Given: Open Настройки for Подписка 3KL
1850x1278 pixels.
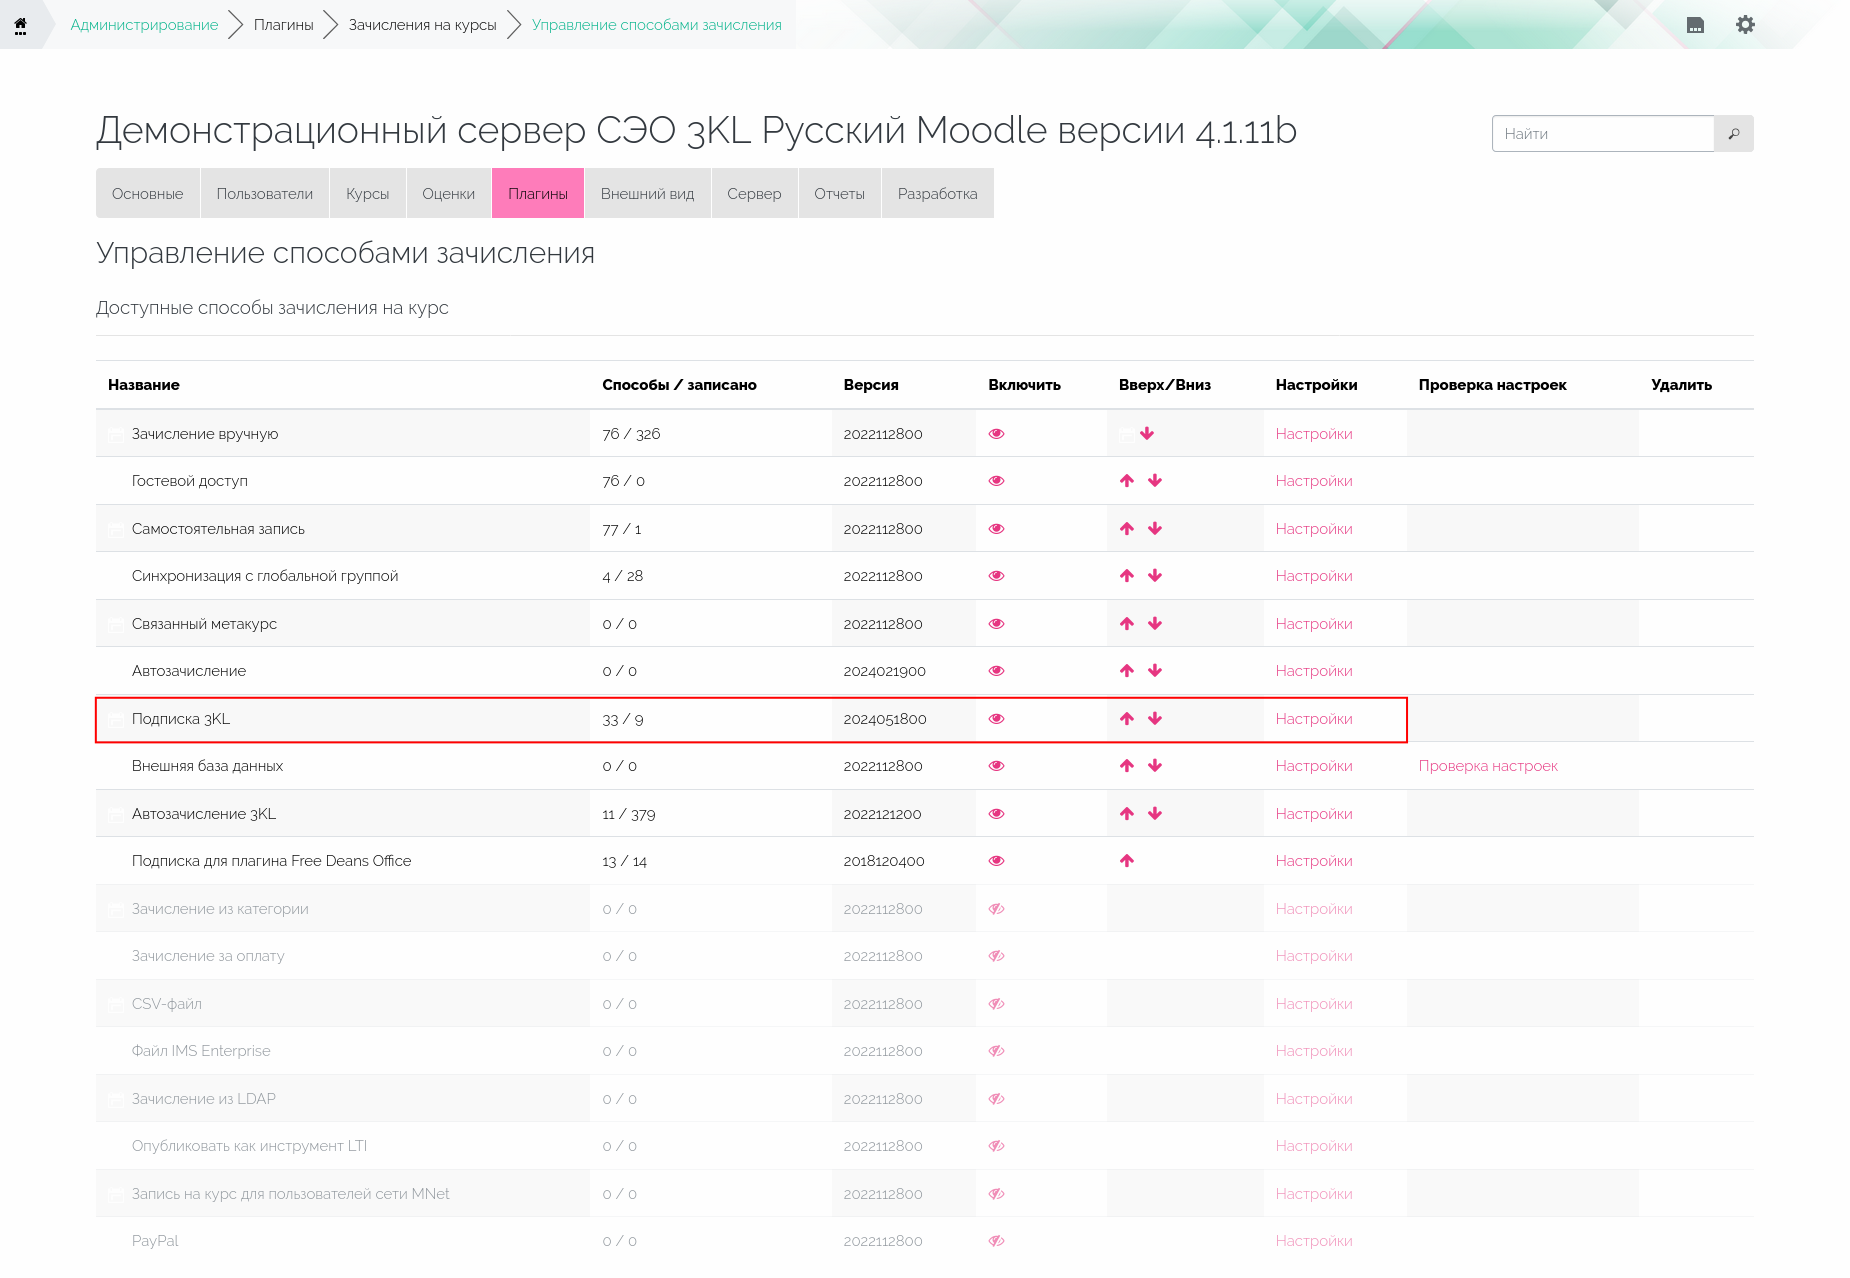Looking at the screenshot, I should 1313,719.
